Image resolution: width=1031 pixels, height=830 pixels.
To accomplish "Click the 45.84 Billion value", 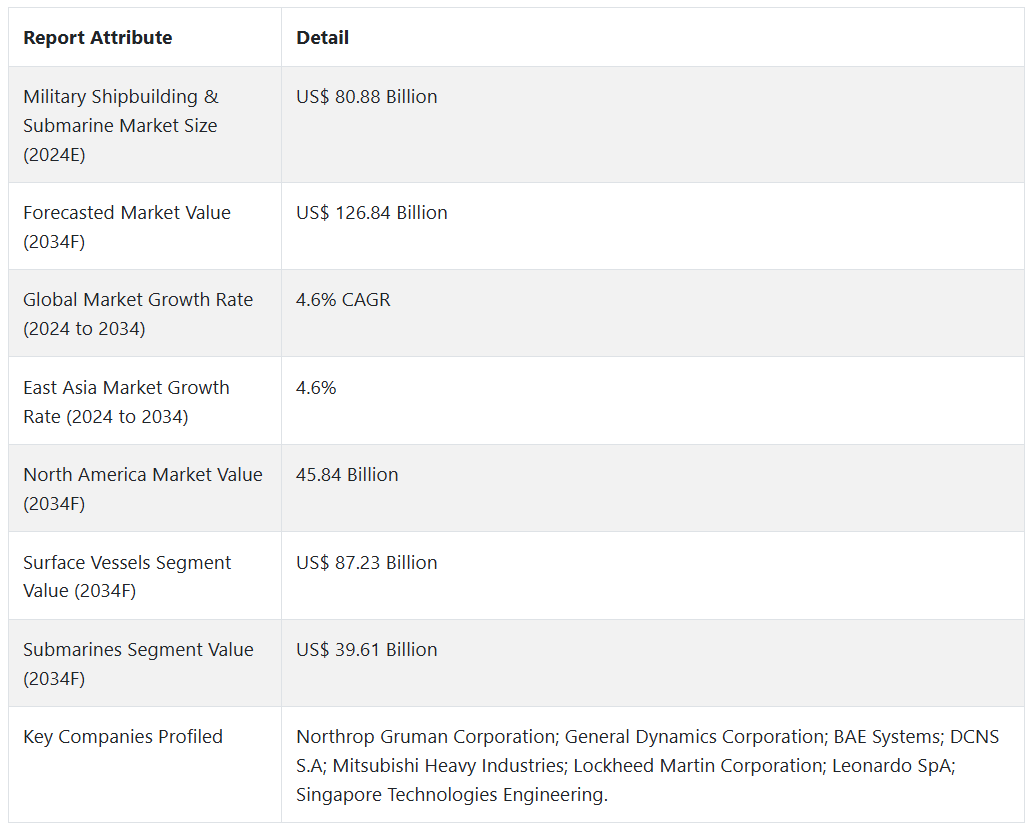I will pos(347,475).
